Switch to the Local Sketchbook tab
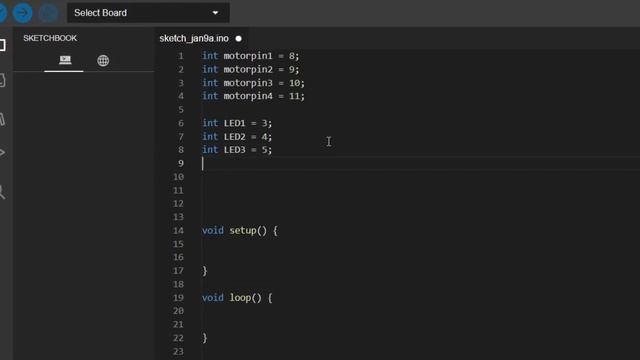The width and height of the screenshot is (640, 360). pyautogui.click(x=65, y=60)
